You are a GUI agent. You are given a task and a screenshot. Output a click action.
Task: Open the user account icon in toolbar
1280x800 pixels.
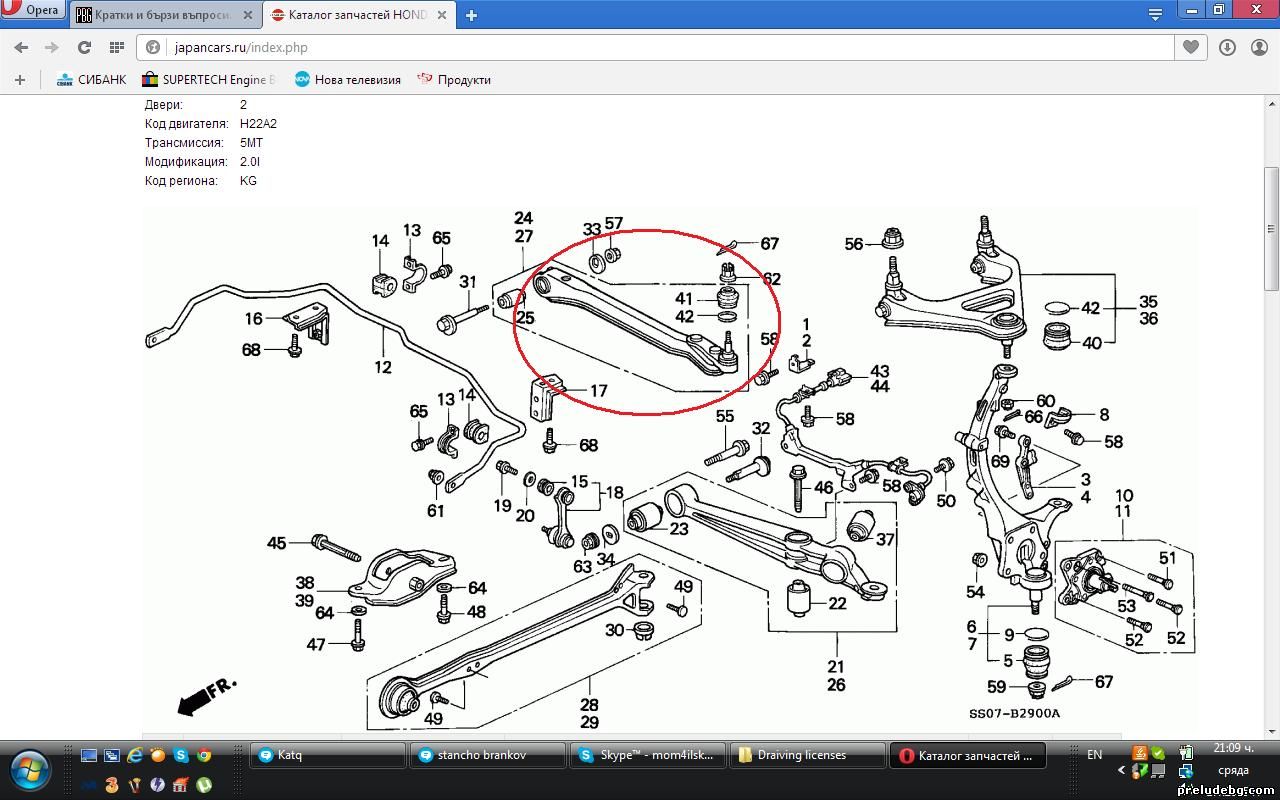point(1257,47)
